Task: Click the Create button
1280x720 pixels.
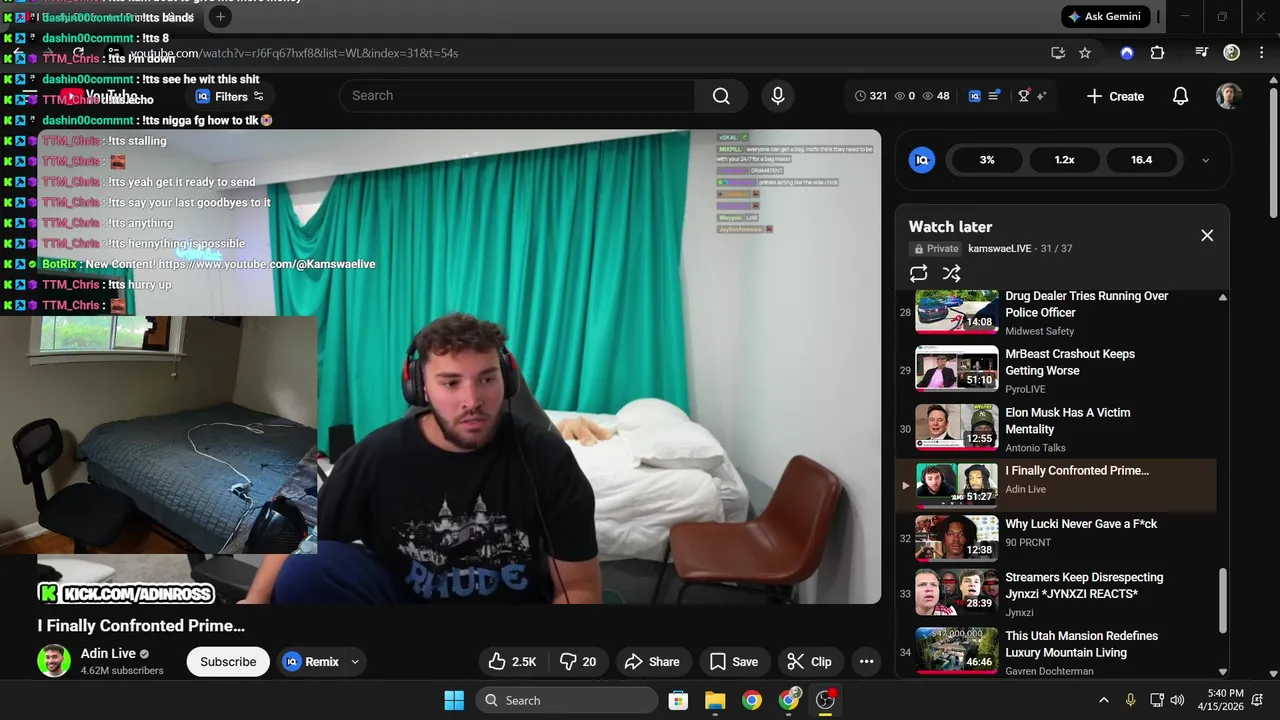Action: click(x=1115, y=96)
